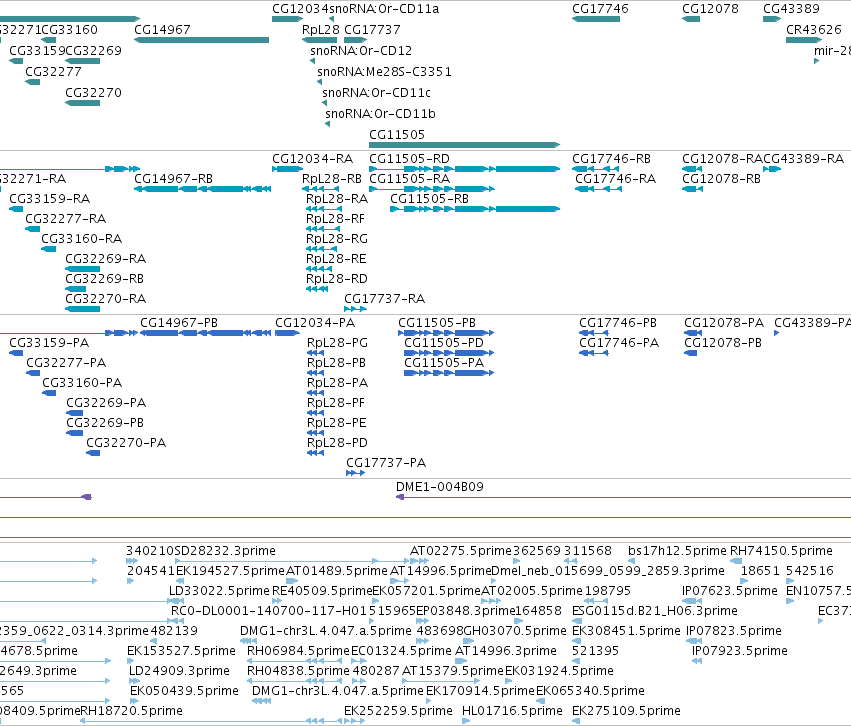Select the bs17h12.5prime EST label
Image resolution: width=851 pixels, height=726 pixels.
click(677, 551)
